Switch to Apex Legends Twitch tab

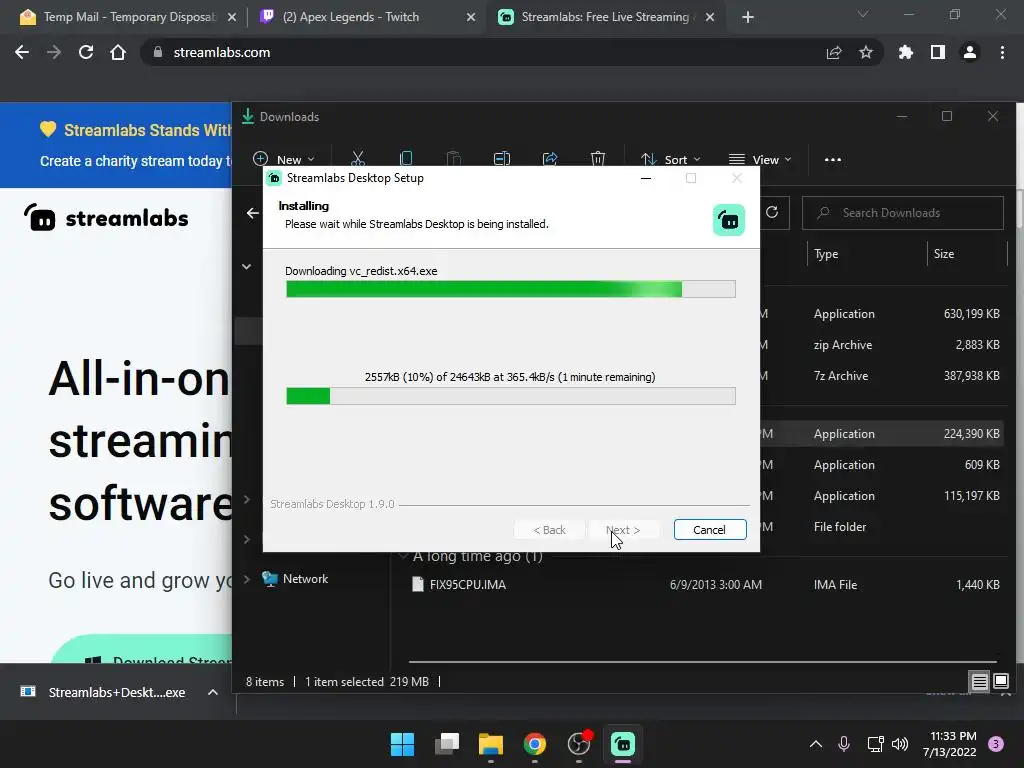[x=367, y=17]
